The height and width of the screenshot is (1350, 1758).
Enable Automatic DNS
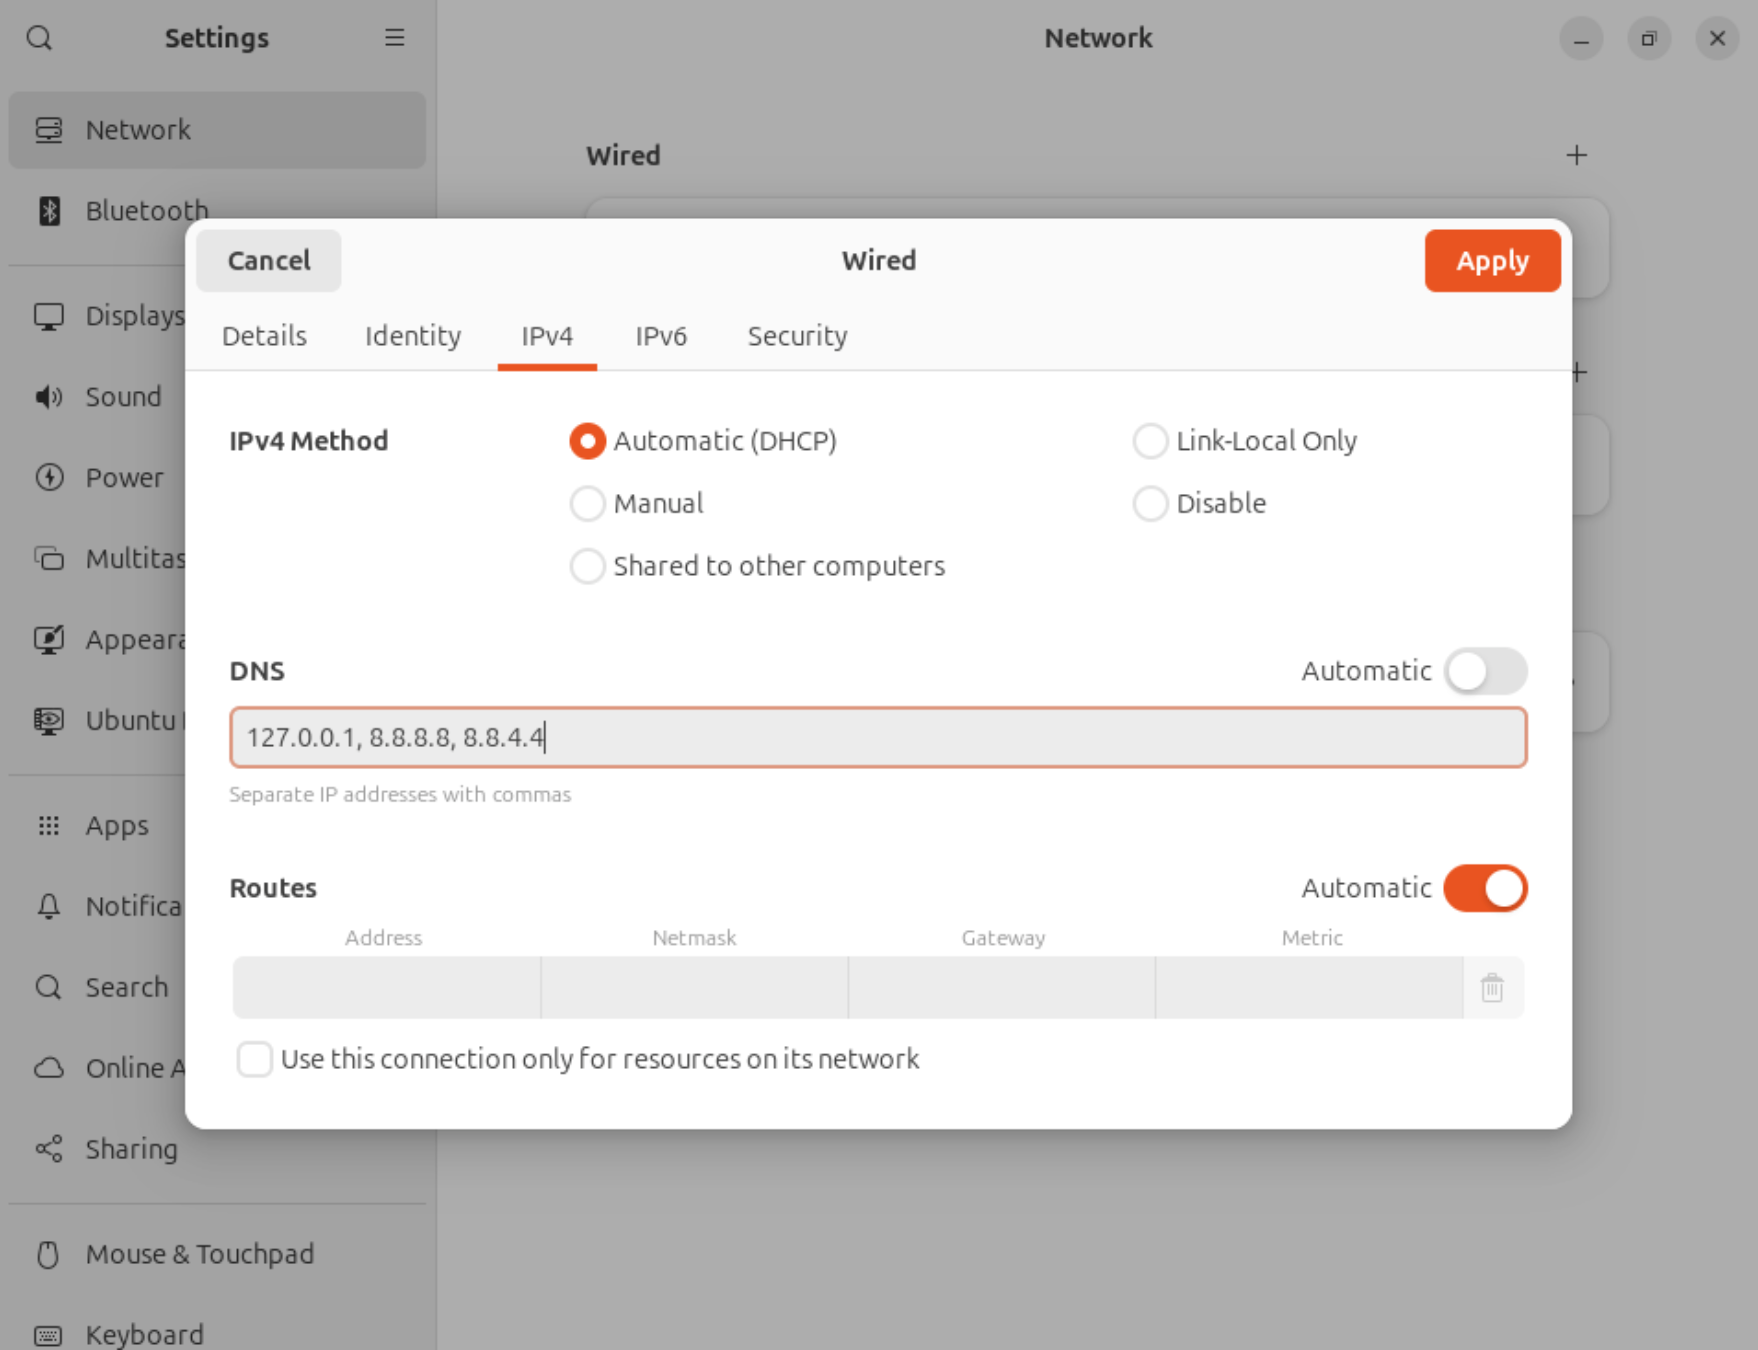[1485, 671]
